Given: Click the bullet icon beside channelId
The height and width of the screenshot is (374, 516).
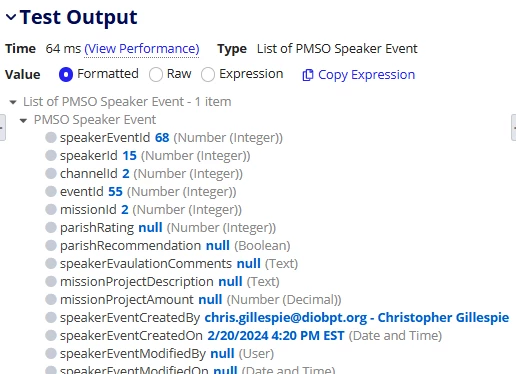Looking at the screenshot, I should pyautogui.click(x=51, y=173).
